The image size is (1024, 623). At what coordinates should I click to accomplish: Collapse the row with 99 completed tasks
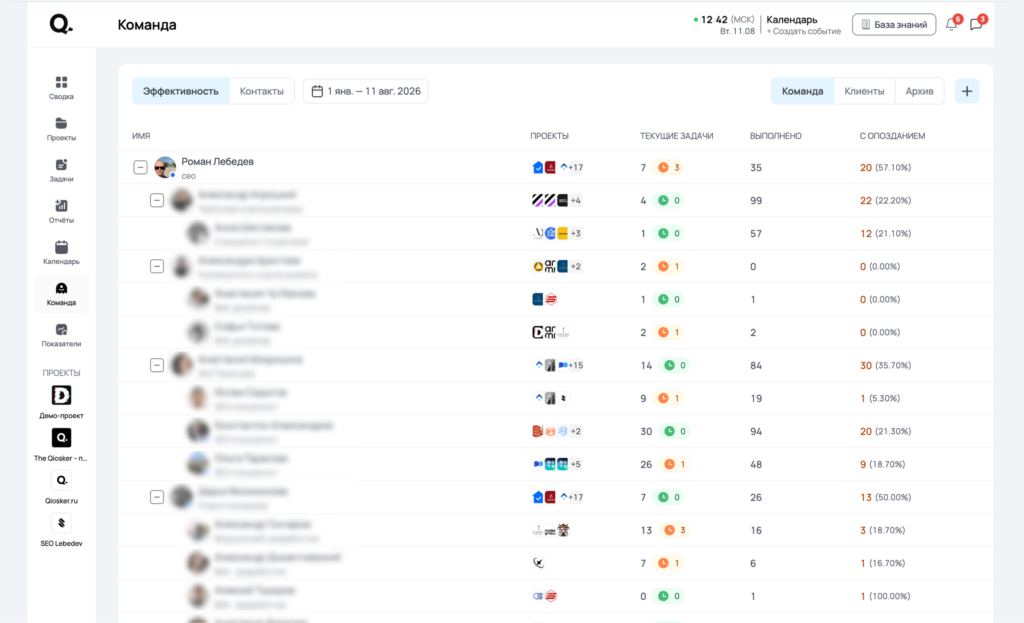[157, 200]
